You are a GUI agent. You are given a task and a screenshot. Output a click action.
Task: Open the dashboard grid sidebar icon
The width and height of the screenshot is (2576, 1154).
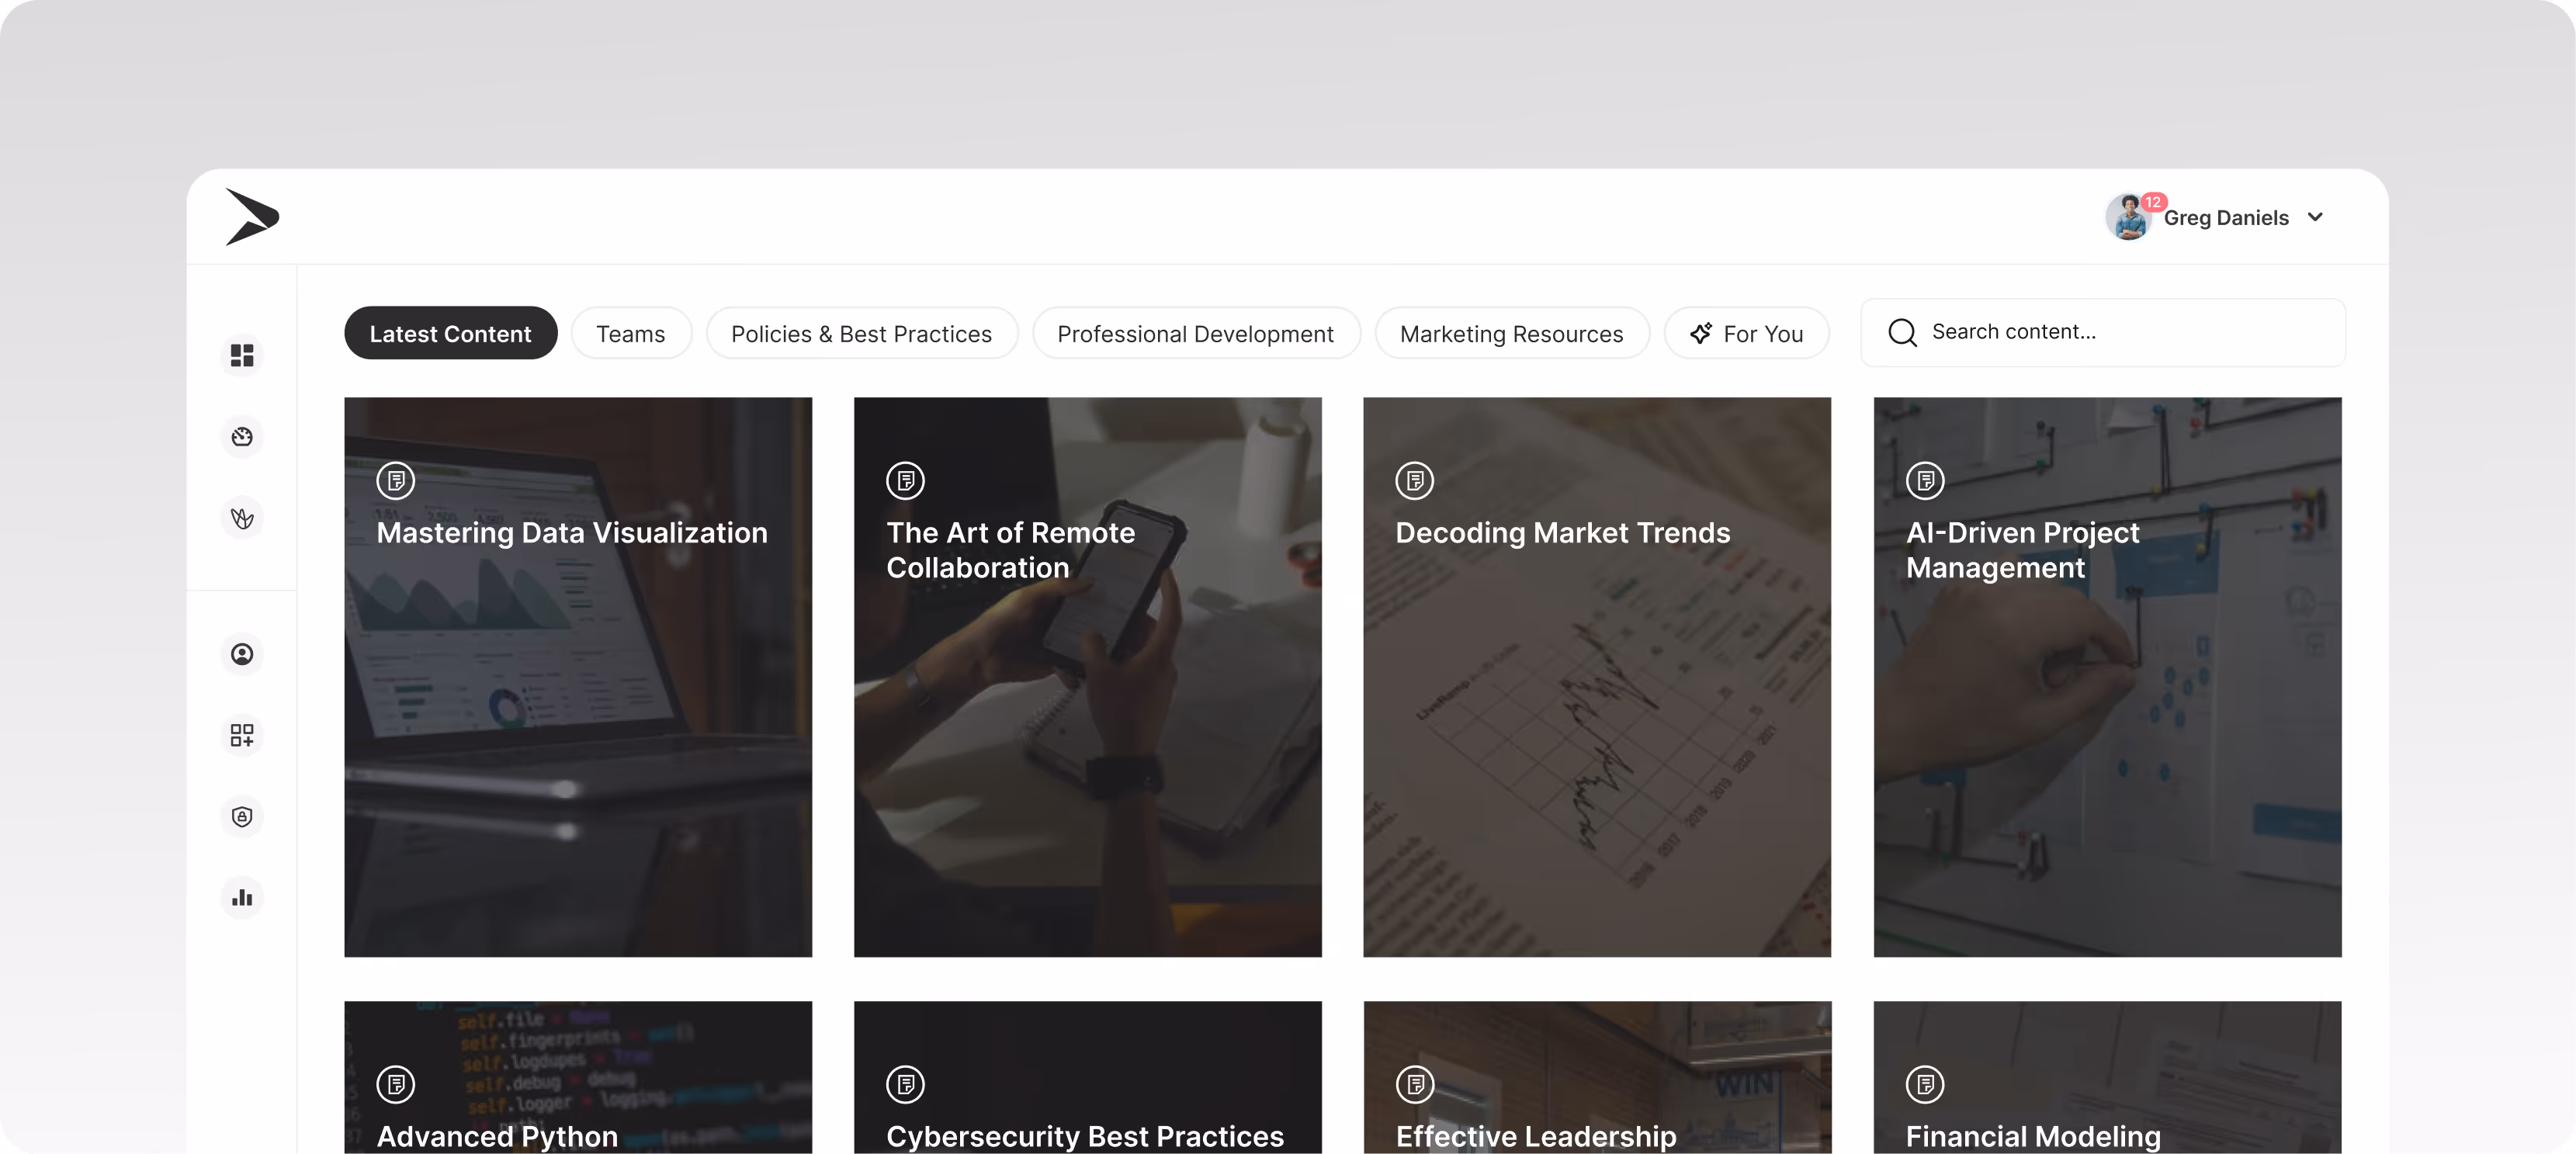pyautogui.click(x=242, y=355)
